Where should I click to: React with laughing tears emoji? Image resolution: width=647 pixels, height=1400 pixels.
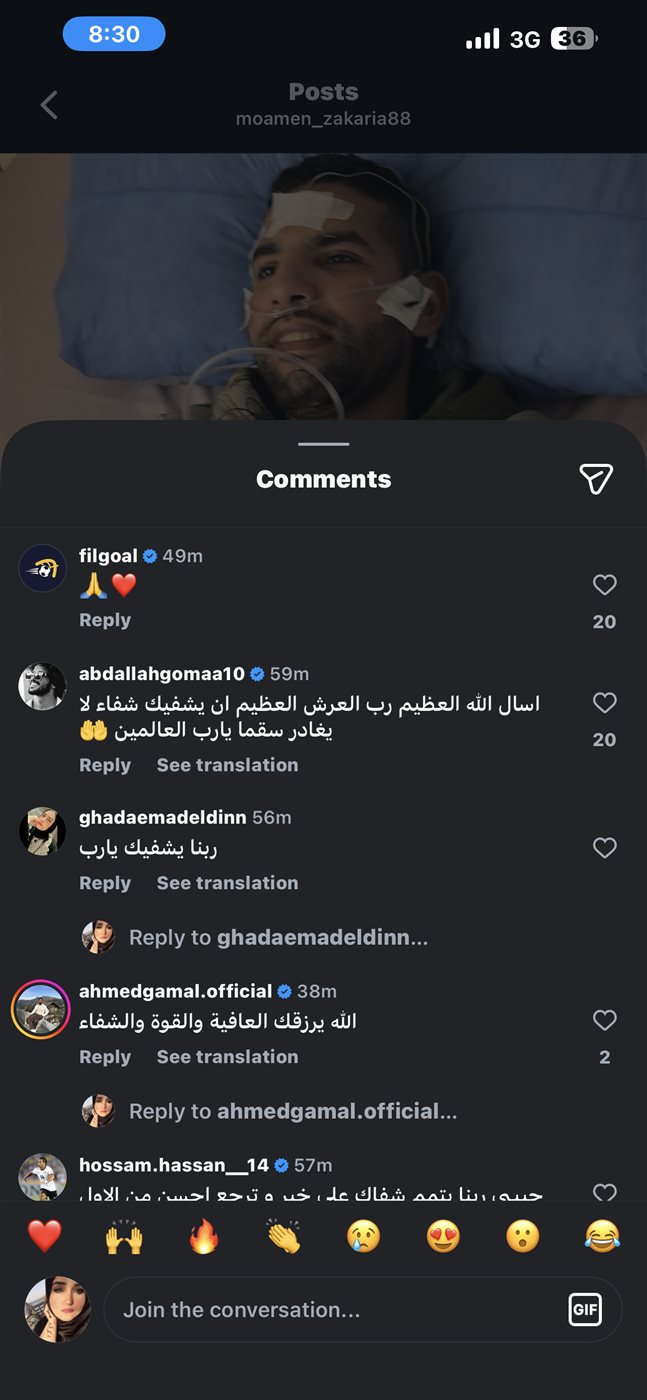pyautogui.click(x=603, y=1236)
